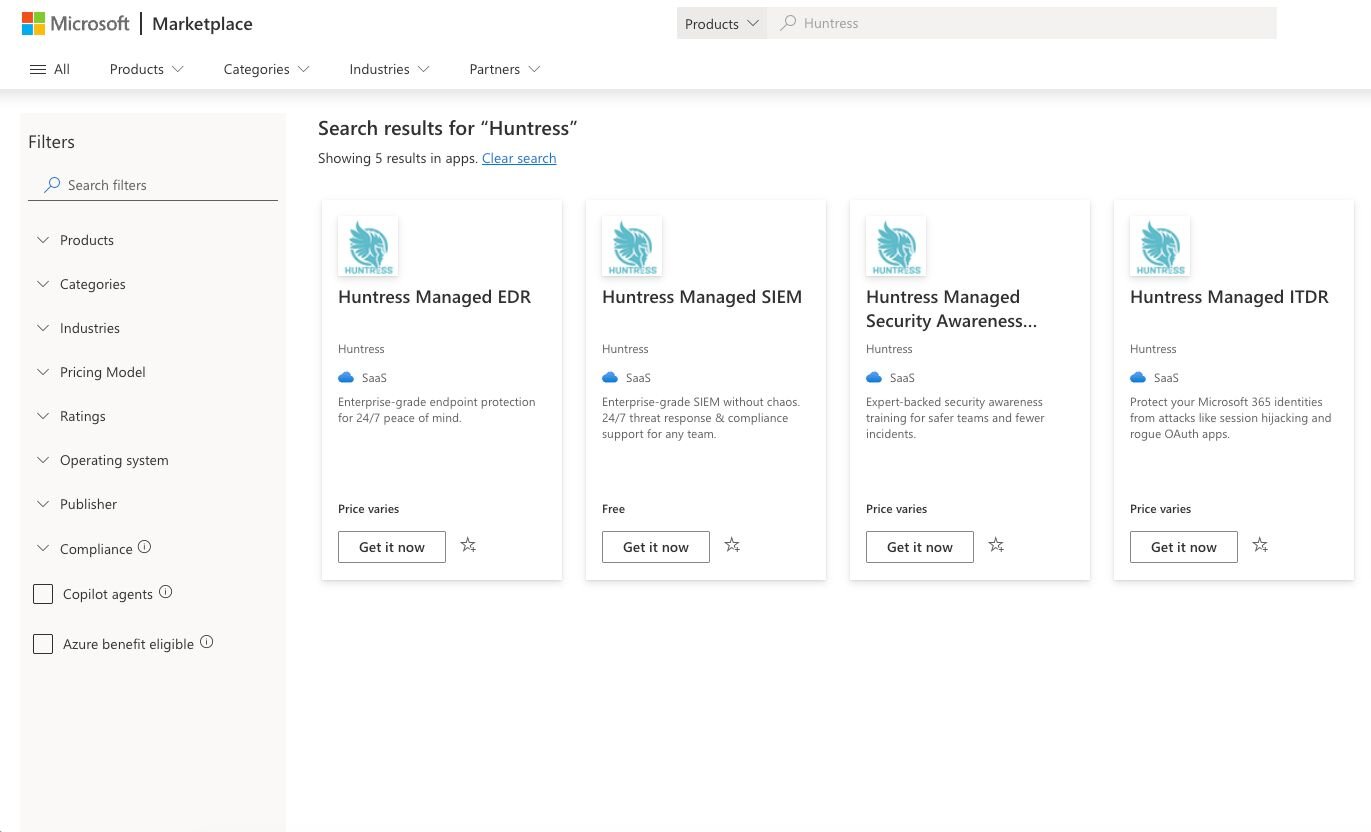Favorite Huntress Managed EDR with star icon
The image size is (1371, 832).
click(x=468, y=545)
